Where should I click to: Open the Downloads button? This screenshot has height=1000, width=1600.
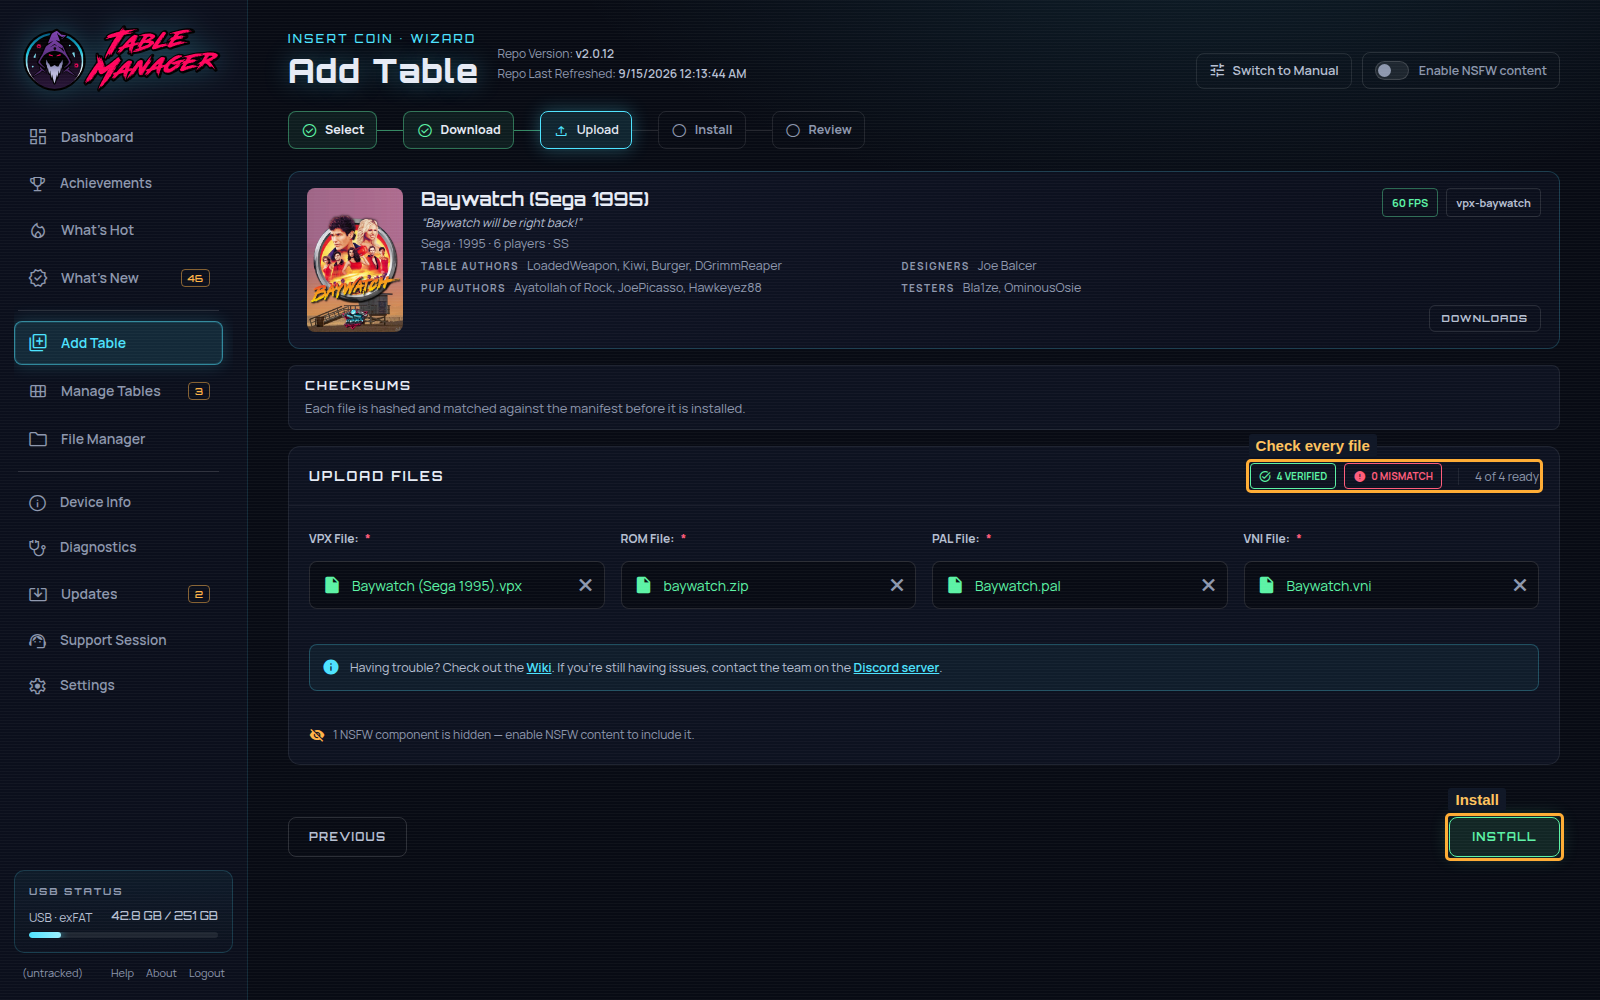click(x=1484, y=318)
